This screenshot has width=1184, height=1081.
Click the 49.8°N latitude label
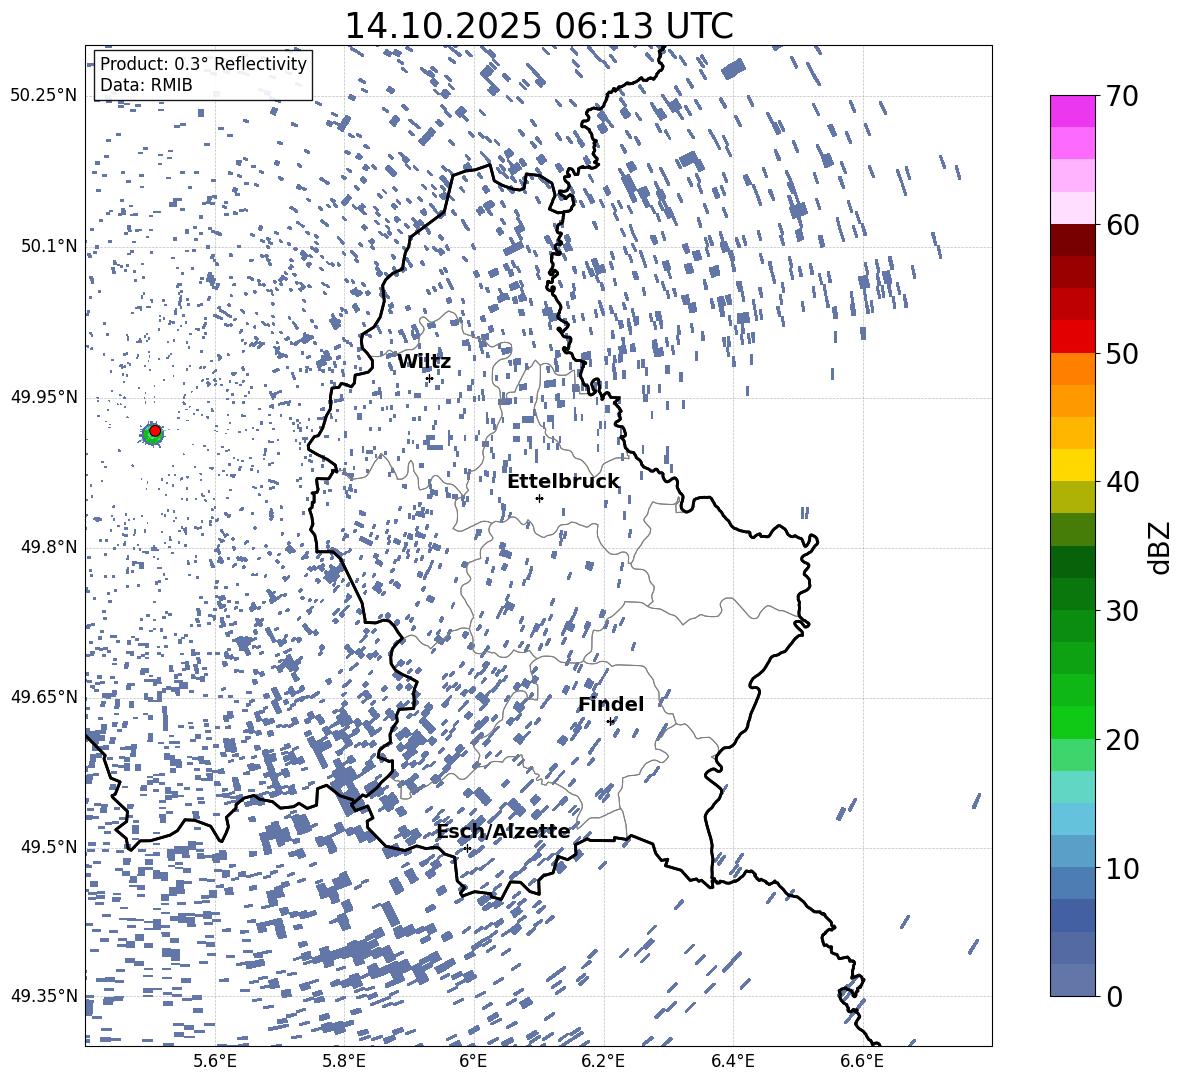pyautogui.click(x=49, y=547)
